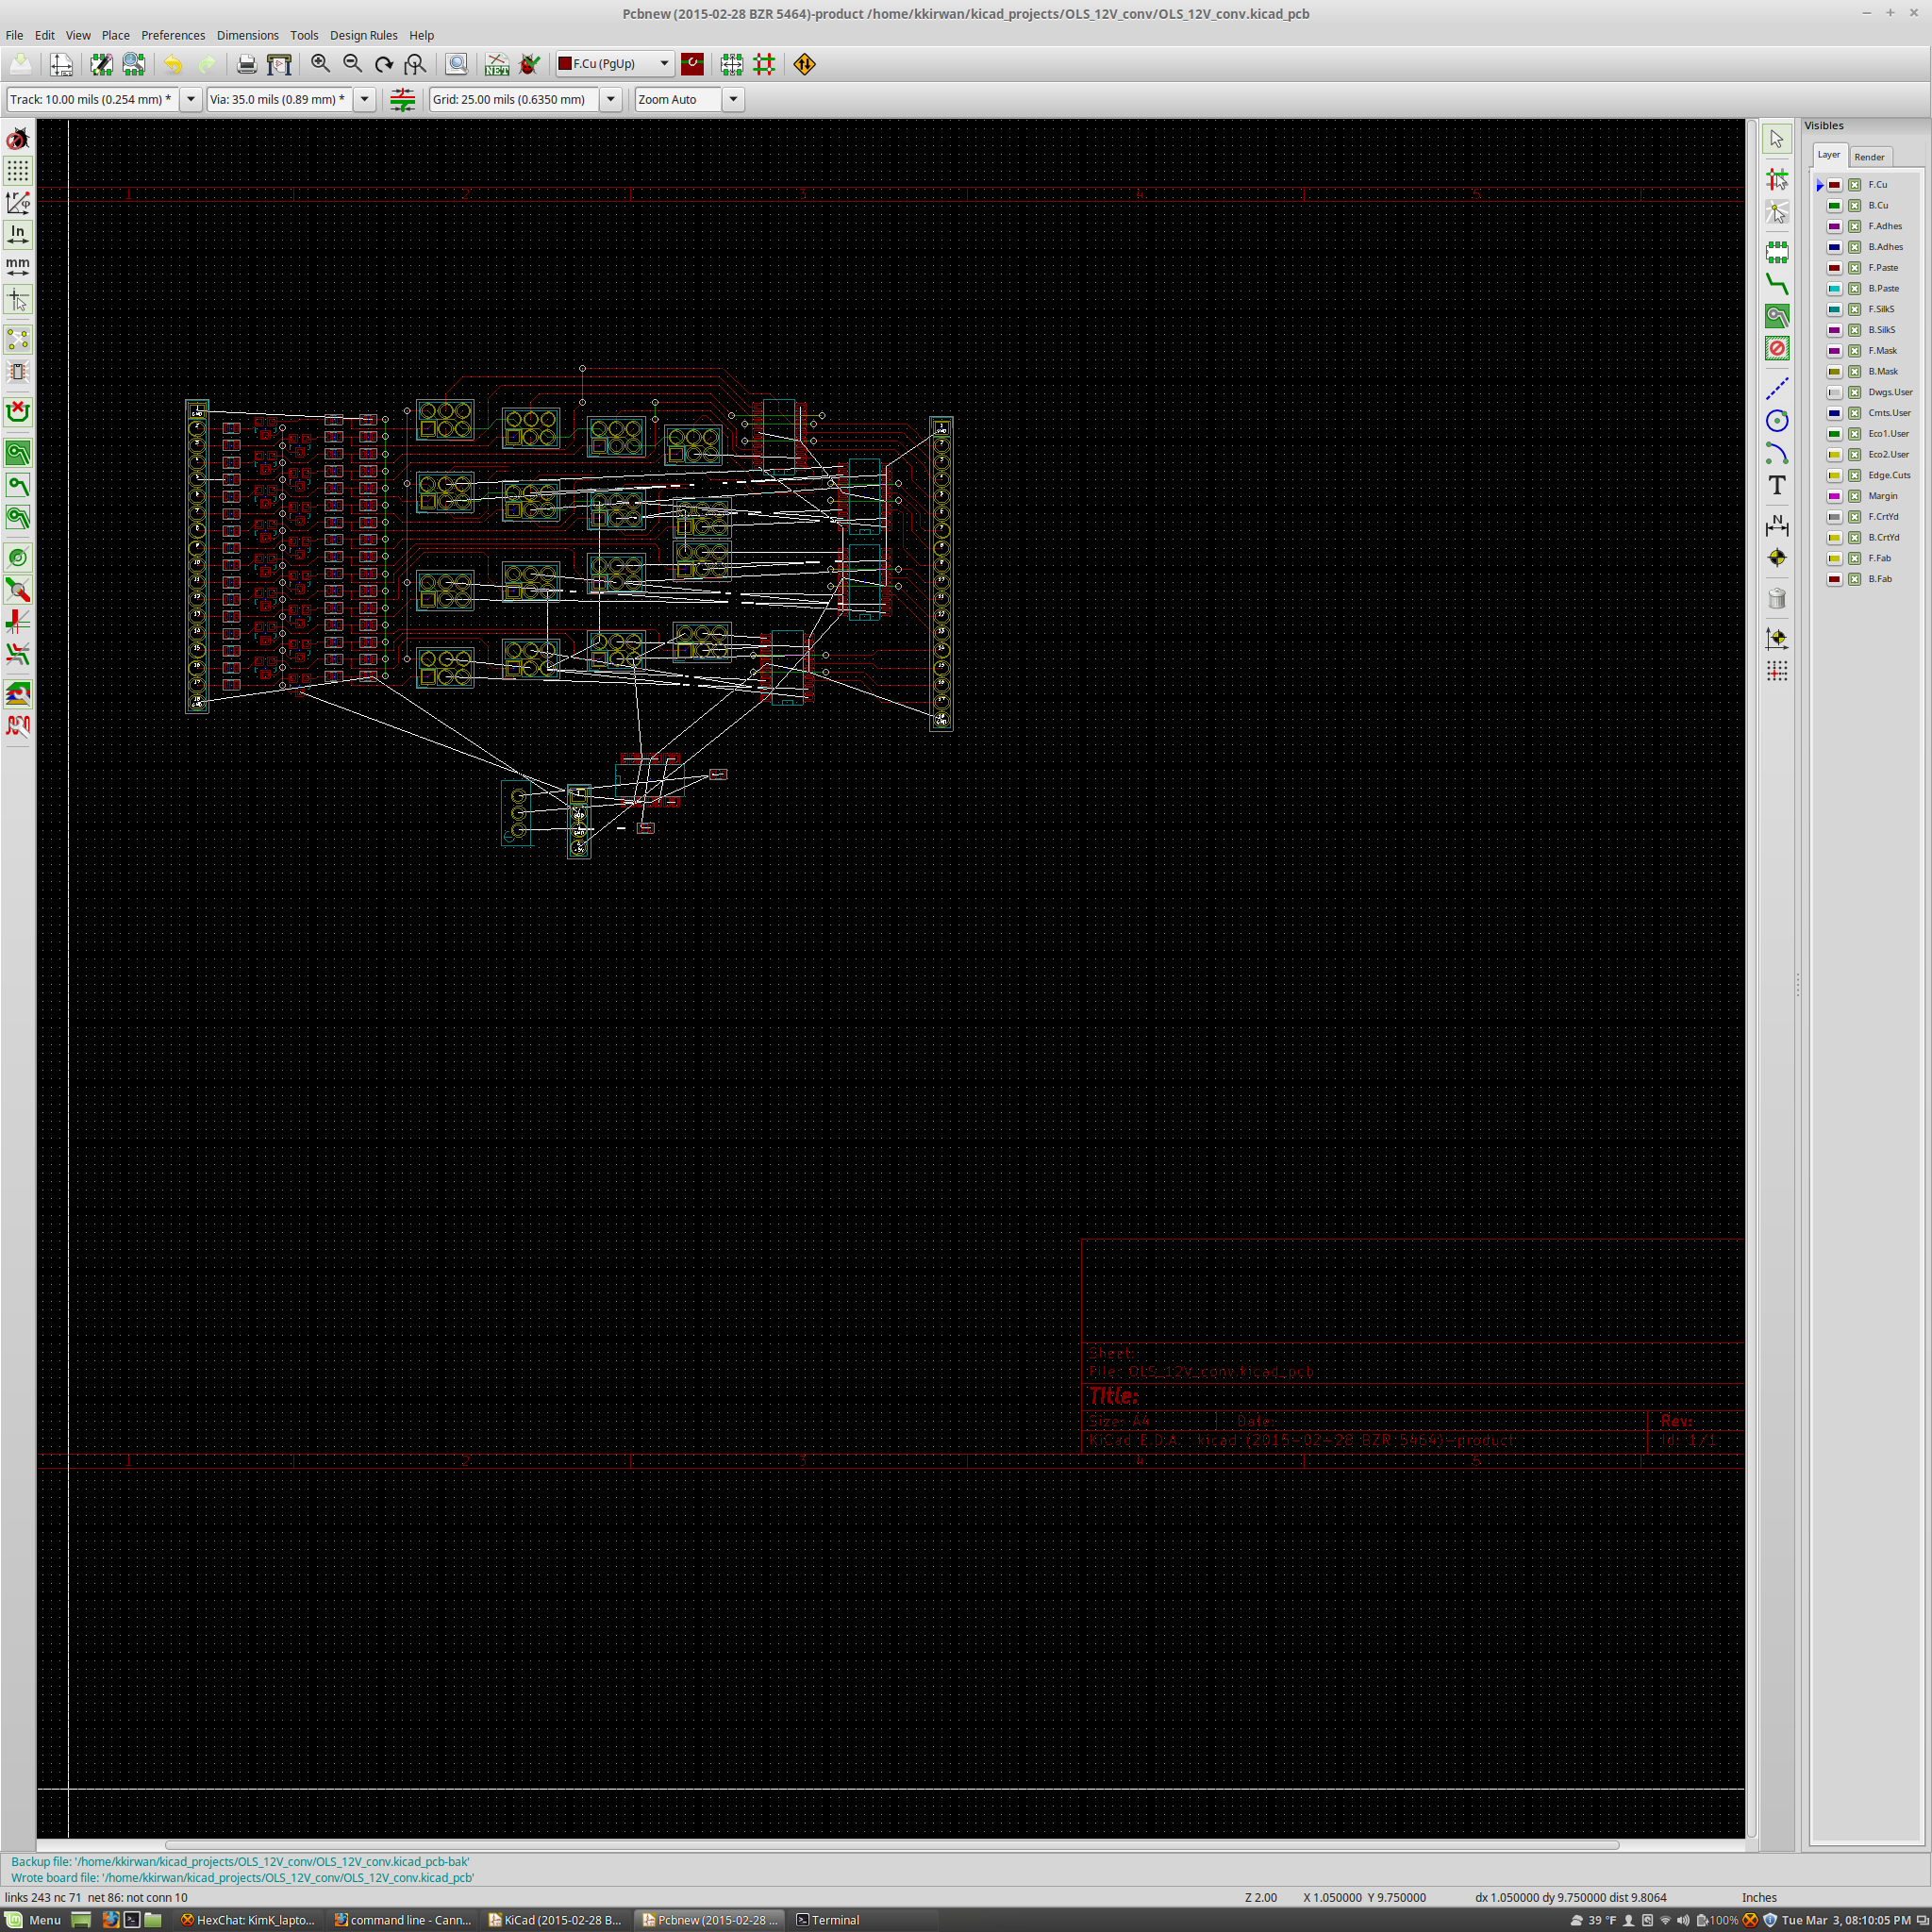Switch to the Layer tab
Screen dimensions: 1932x1932
(1829, 155)
